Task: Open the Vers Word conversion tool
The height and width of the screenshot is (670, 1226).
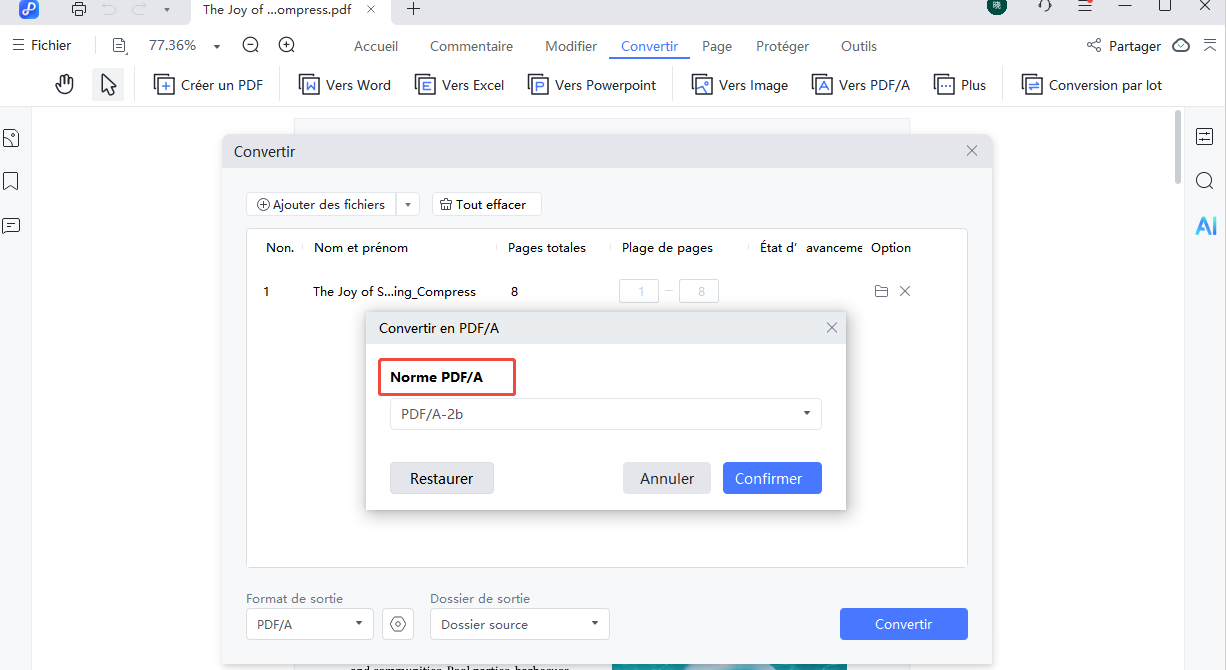Action: [x=344, y=85]
